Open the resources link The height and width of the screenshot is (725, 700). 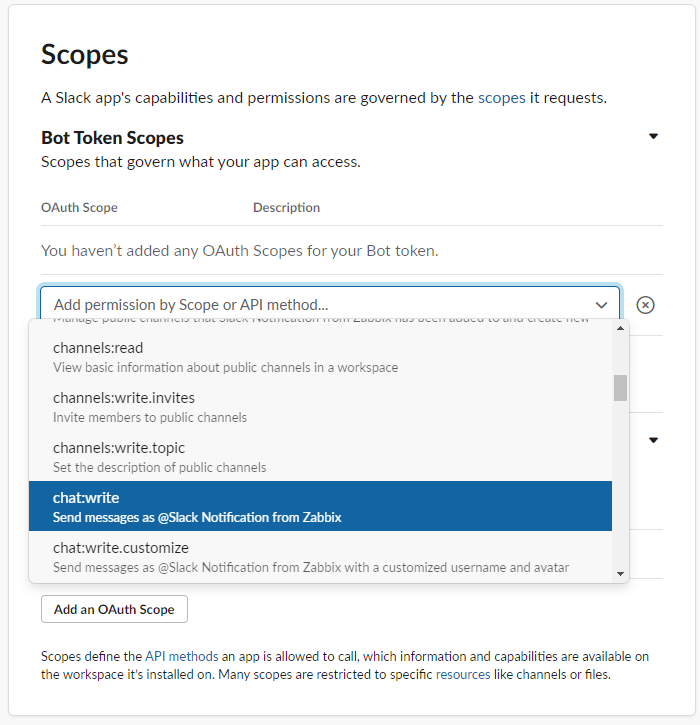[x=463, y=674]
